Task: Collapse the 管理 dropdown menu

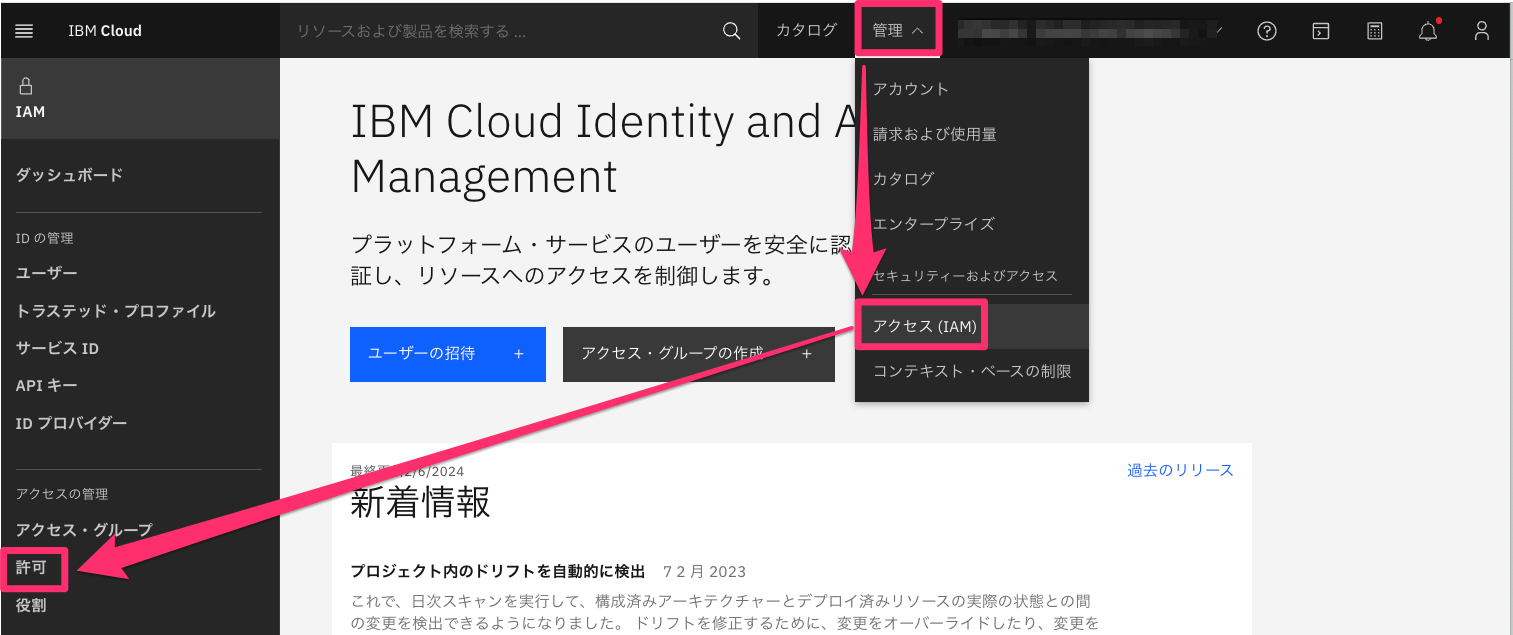Action: 897,31
